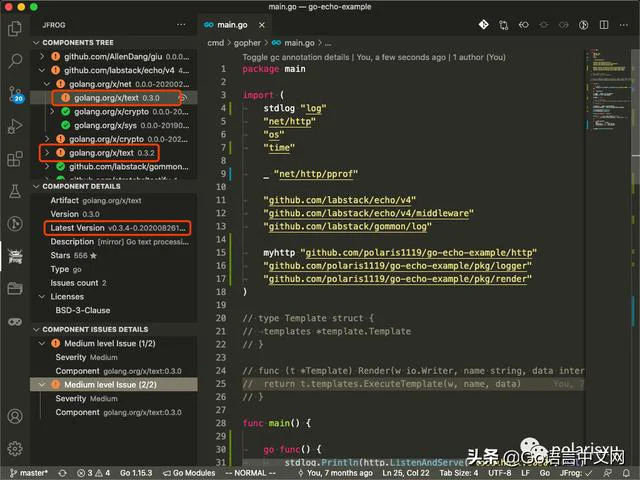
Task: Switch to the main.go tab
Action: click(232, 25)
